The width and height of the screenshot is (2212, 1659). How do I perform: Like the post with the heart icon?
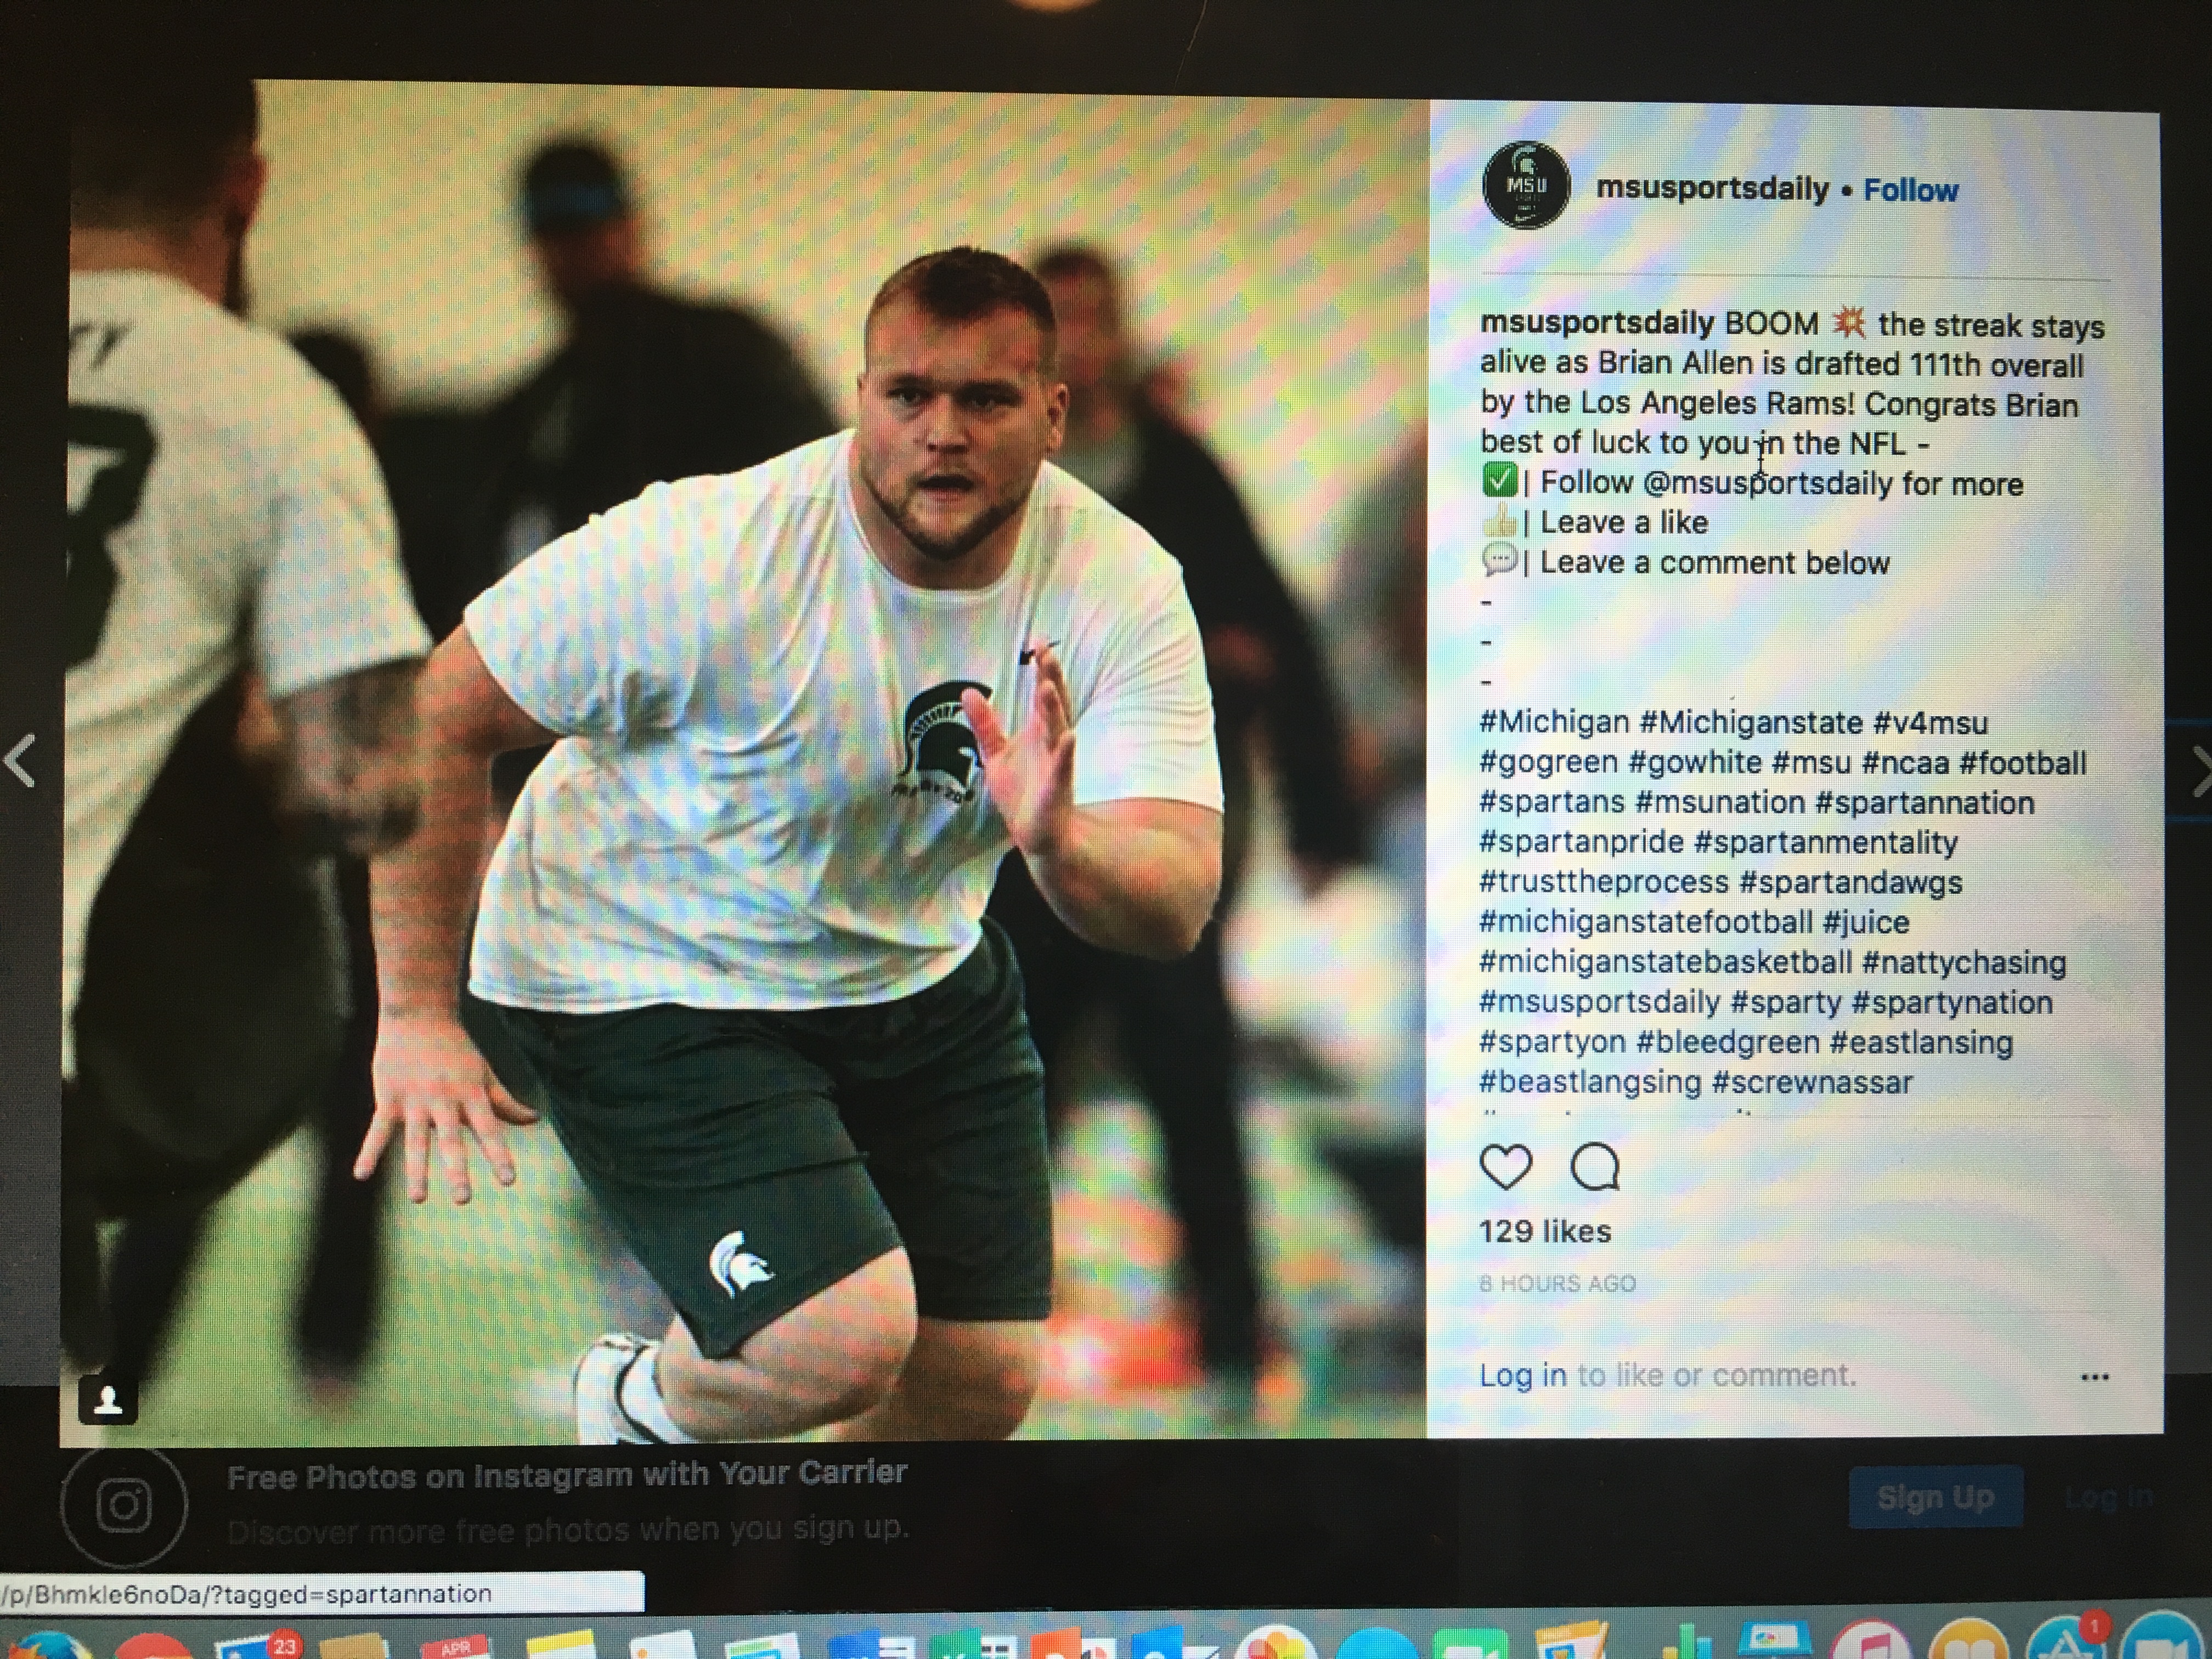(1505, 1166)
